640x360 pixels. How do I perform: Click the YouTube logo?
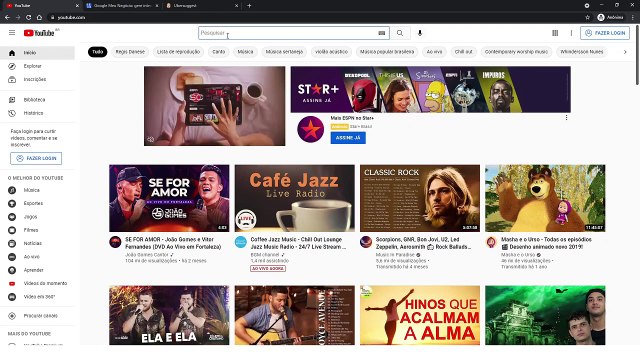click(39, 33)
